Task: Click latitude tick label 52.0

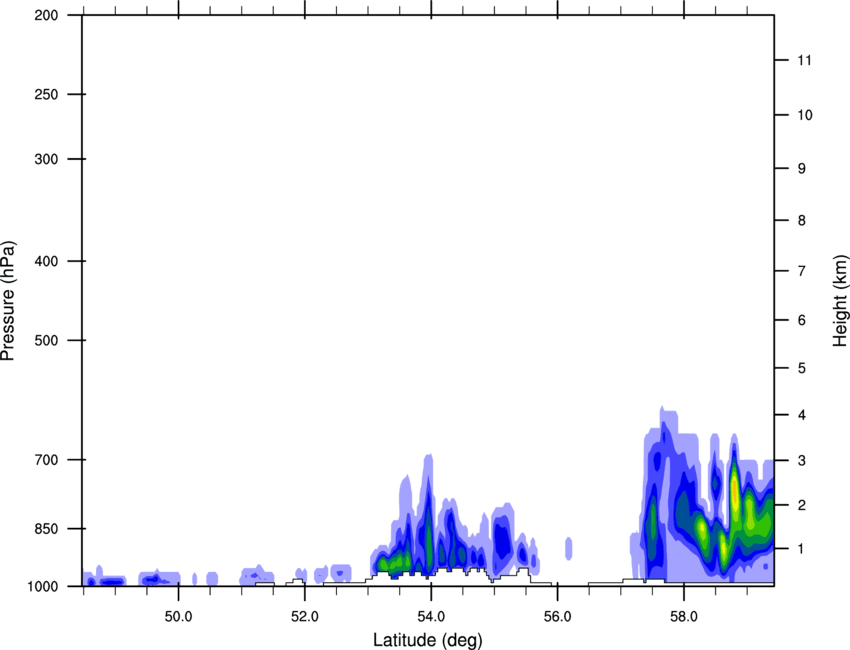Action: (x=305, y=616)
